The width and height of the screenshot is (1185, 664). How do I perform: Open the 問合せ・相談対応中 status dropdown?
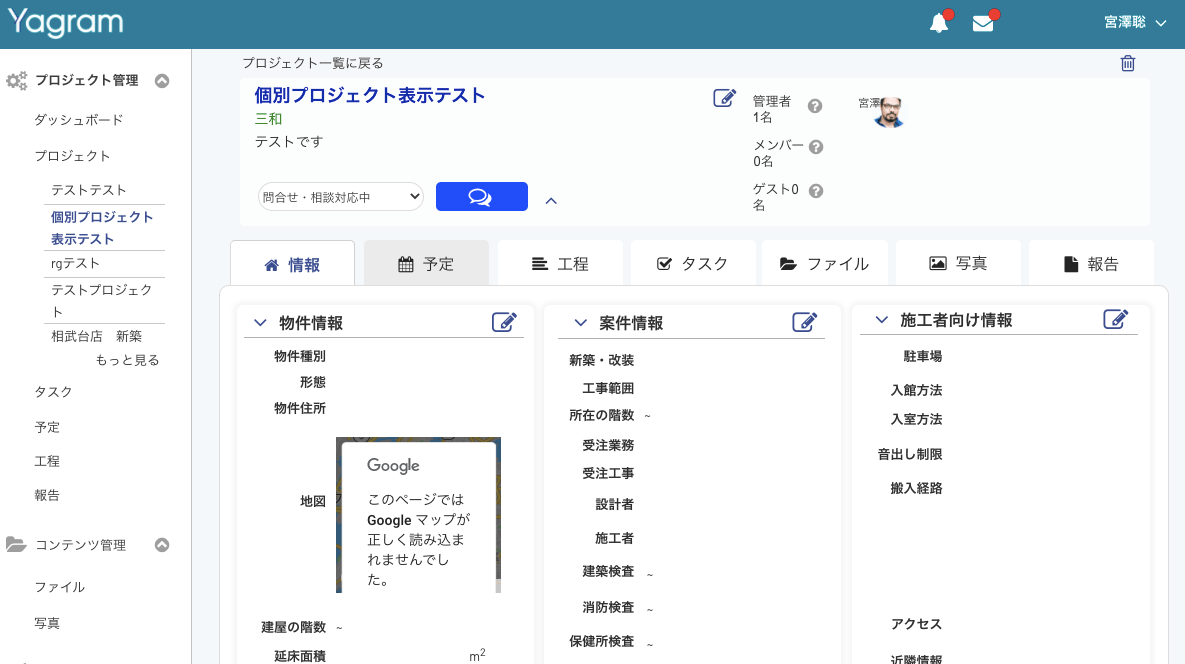(x=340, y=196)
